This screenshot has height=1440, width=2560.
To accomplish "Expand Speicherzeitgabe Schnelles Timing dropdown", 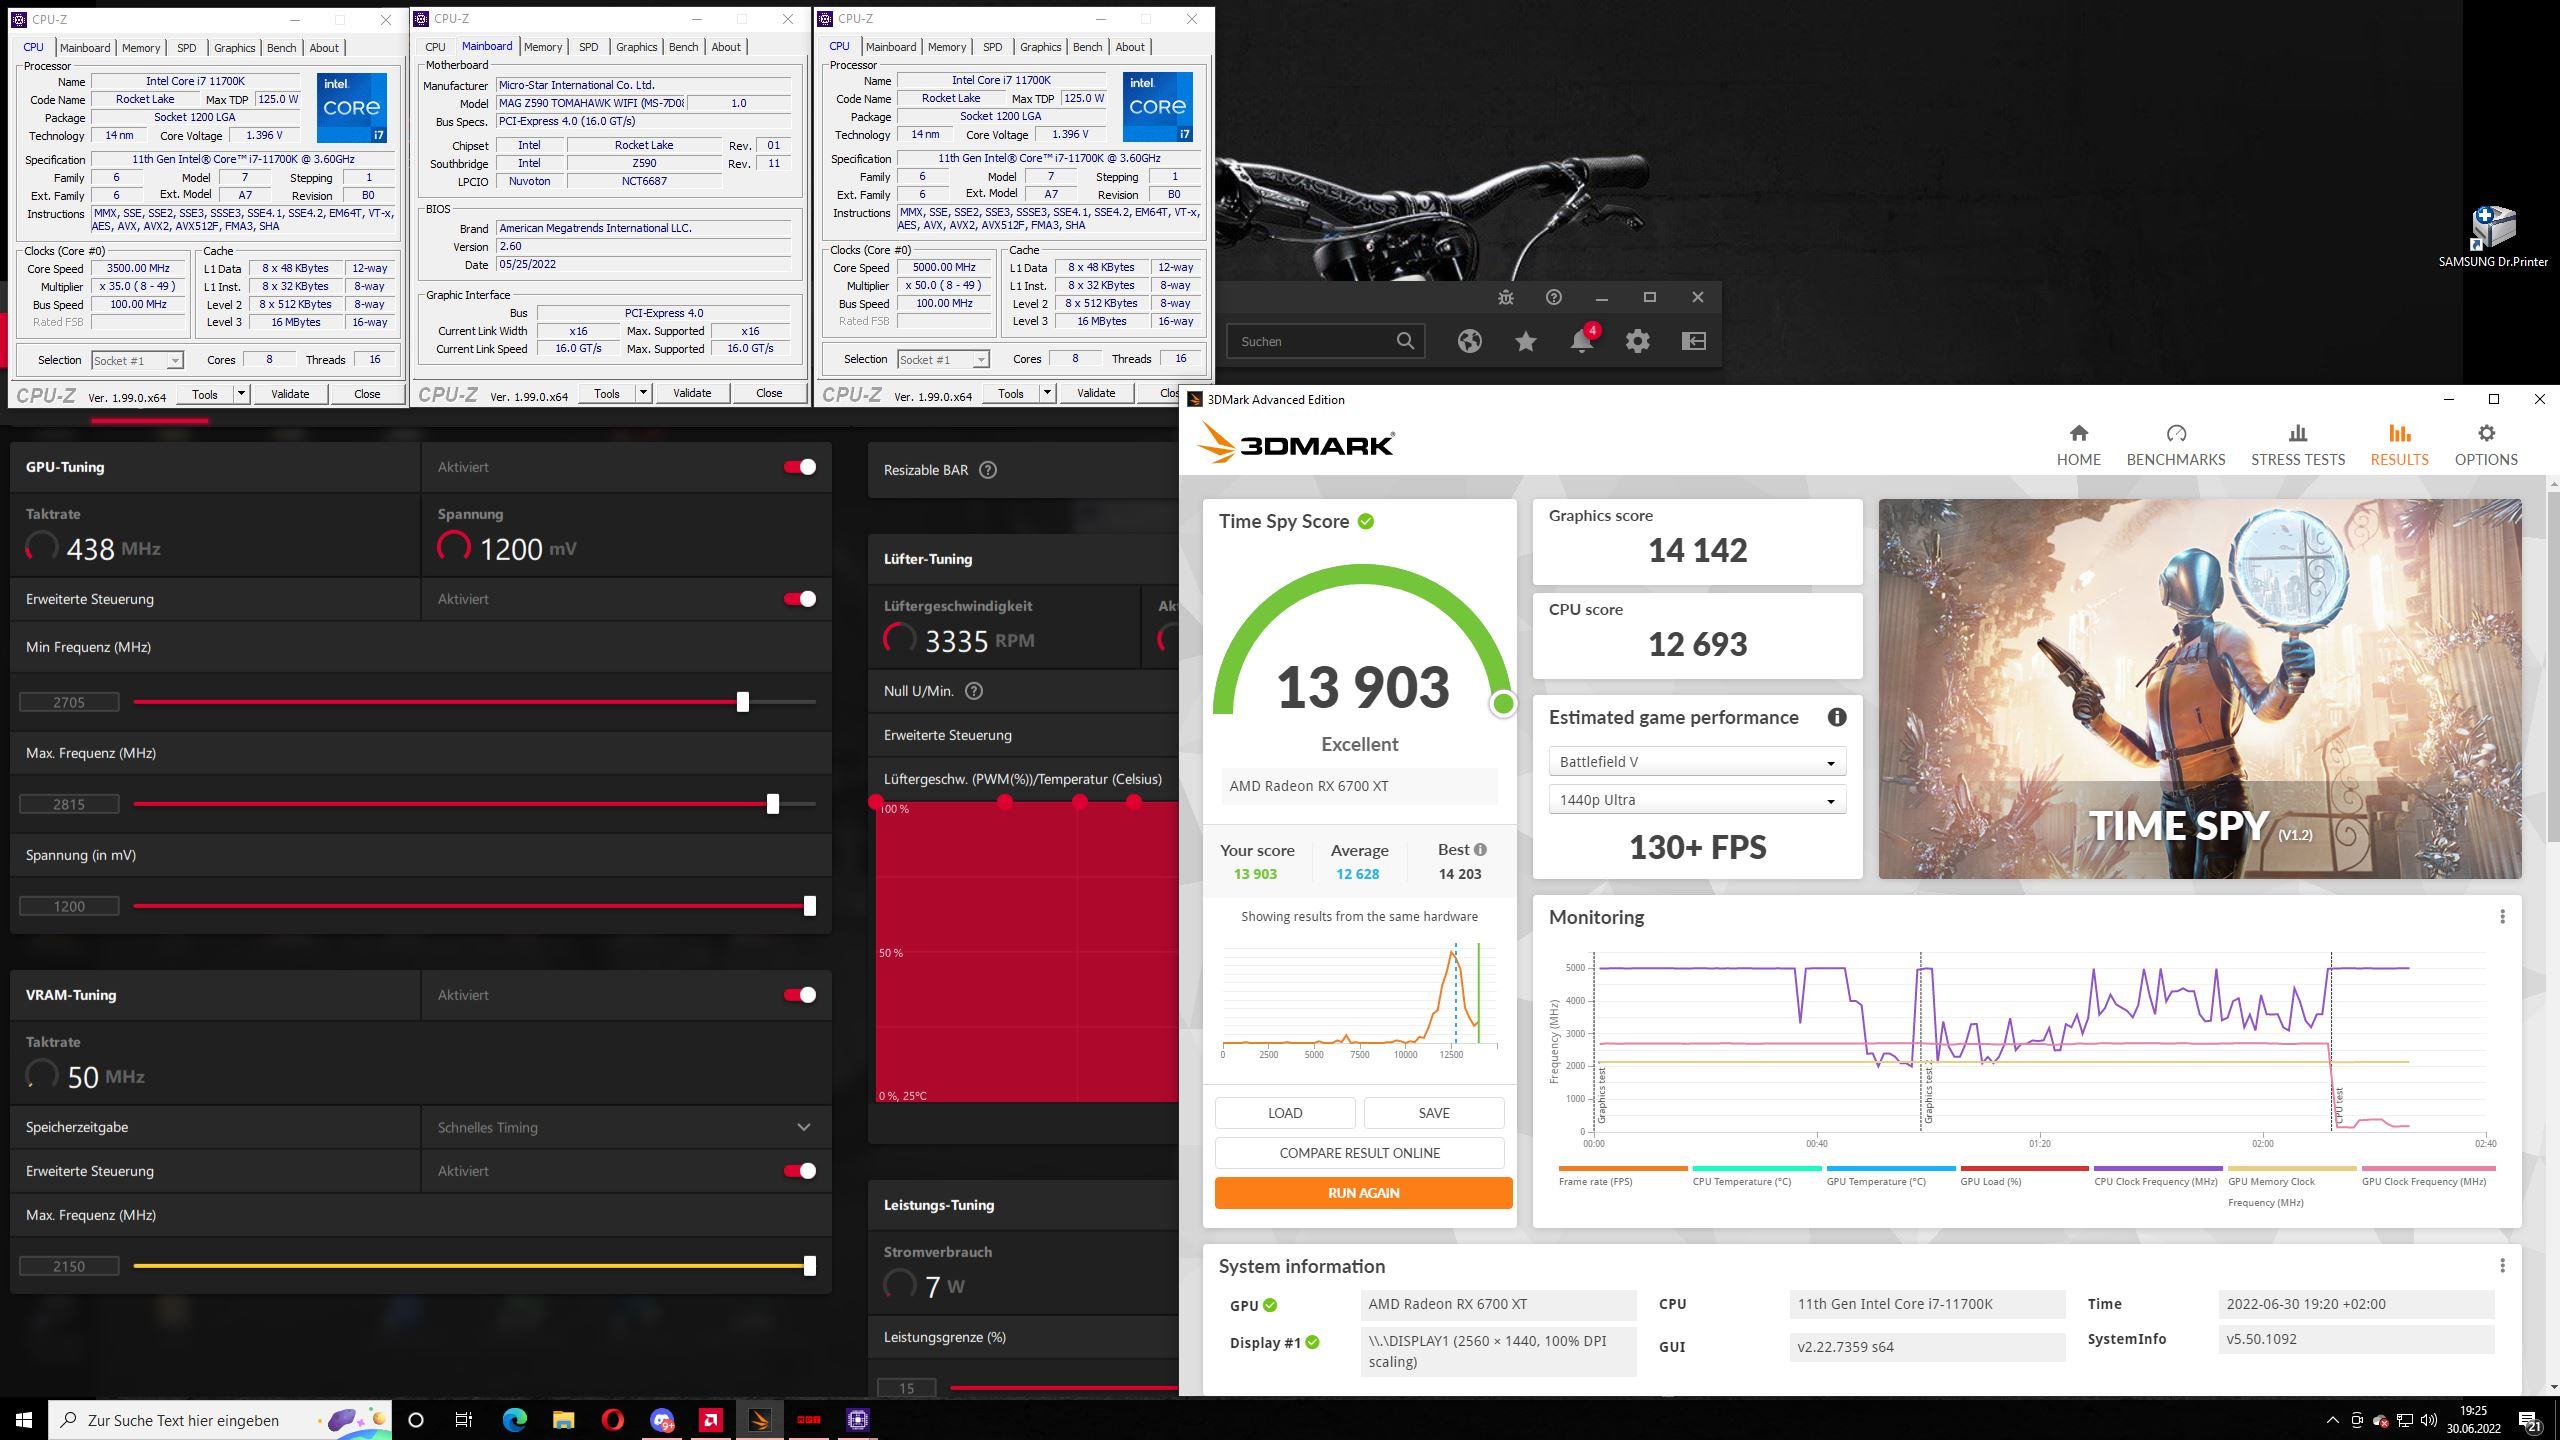I will (803, 1127).
